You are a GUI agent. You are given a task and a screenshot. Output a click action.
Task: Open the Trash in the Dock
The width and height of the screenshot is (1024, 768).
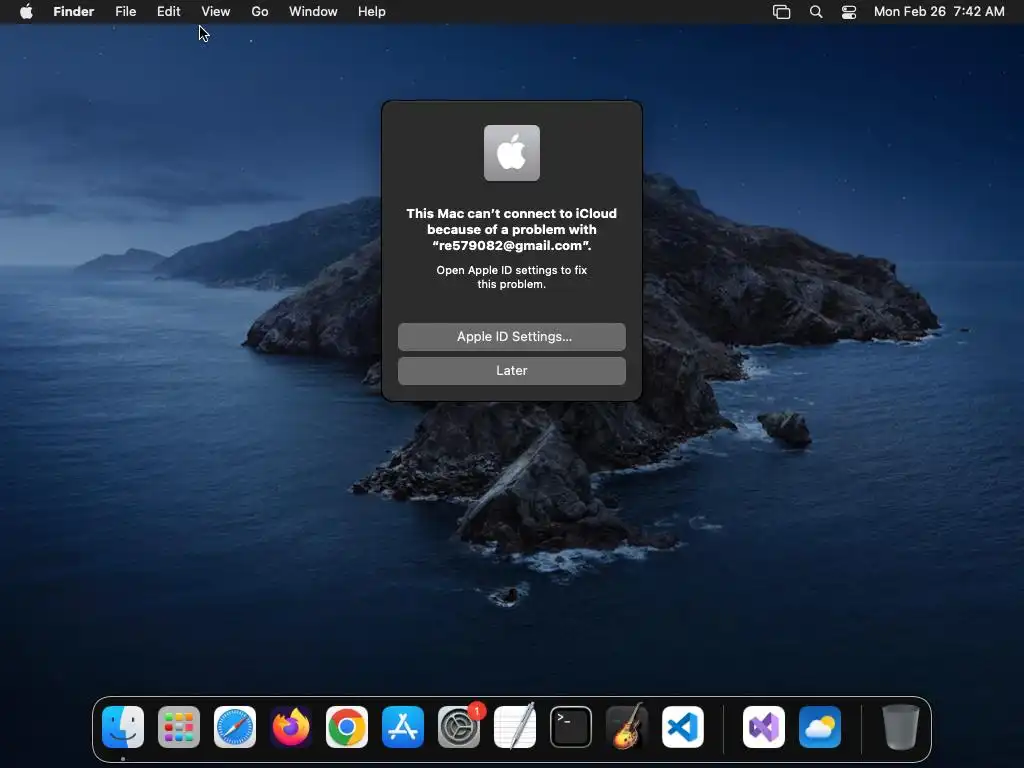point(901,727)
